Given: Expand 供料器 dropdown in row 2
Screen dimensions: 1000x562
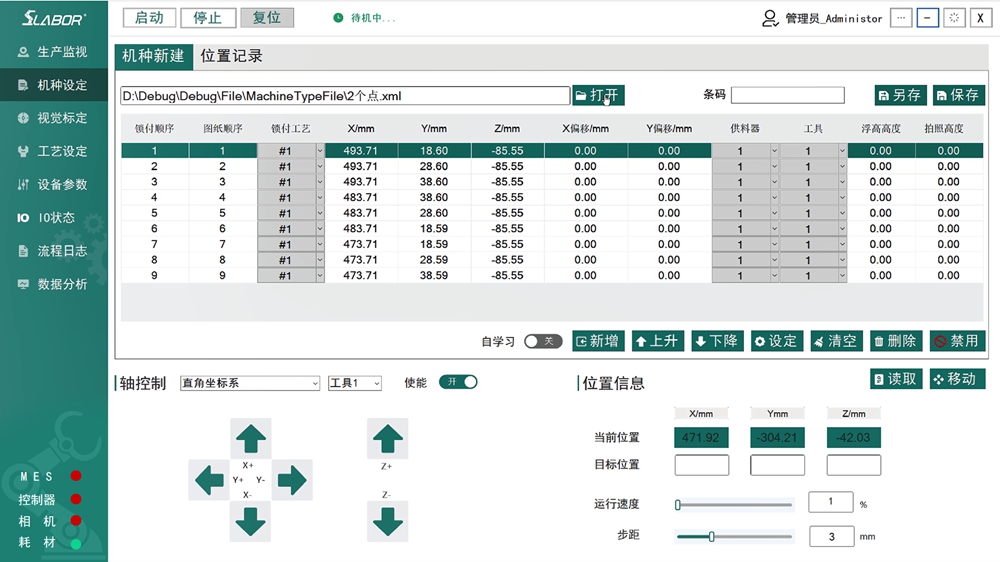Looking at the screenshot, I should (x=774, y=166).
